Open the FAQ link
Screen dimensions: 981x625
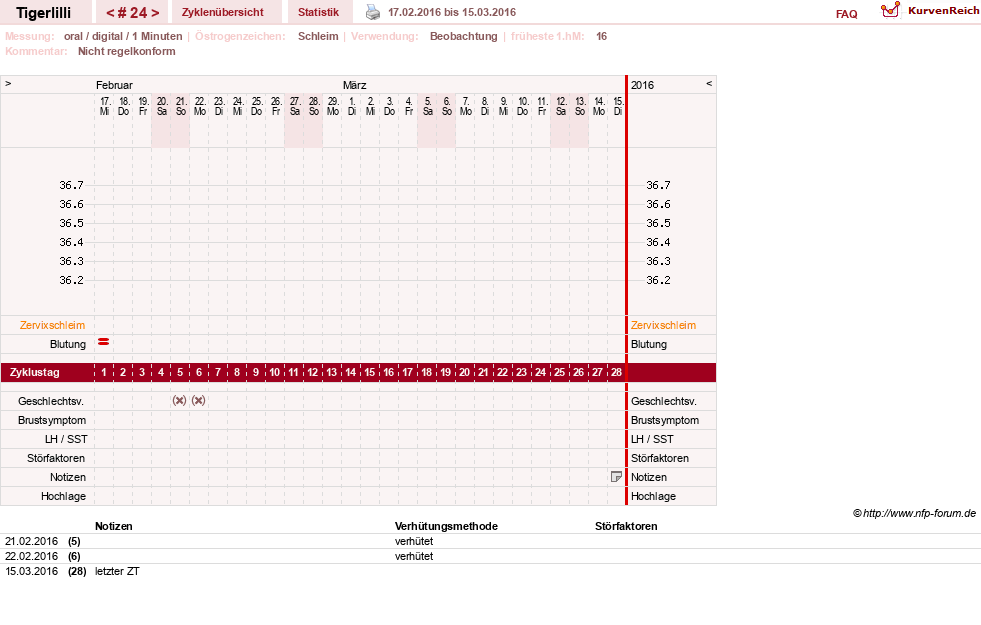pyautogui.click(x=846, y=14)
